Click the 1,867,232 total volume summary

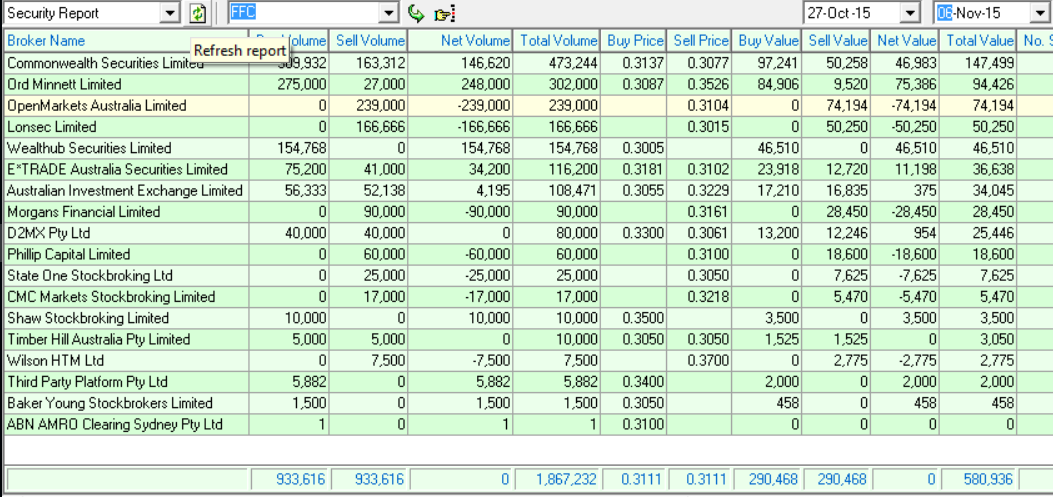pyautogui.click(x=557, y=480)
